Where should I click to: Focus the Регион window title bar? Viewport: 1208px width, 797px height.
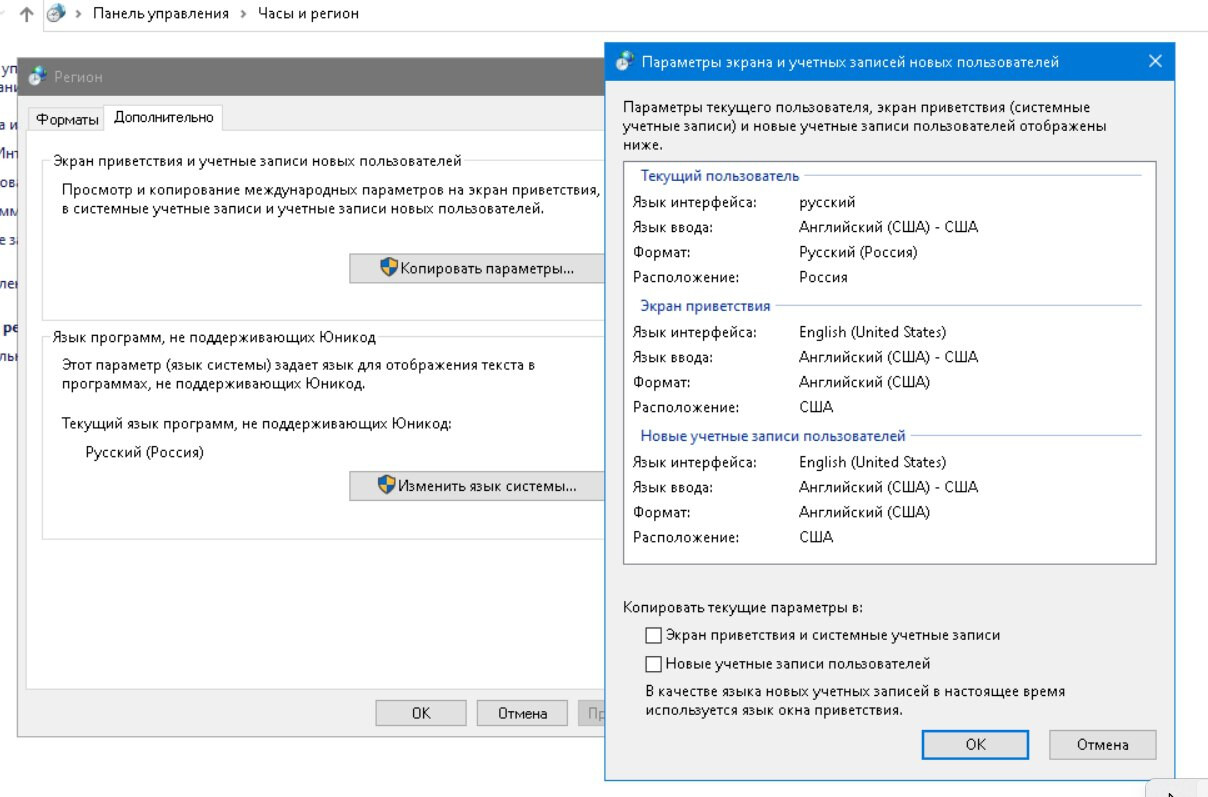click(x=300, y=76)
